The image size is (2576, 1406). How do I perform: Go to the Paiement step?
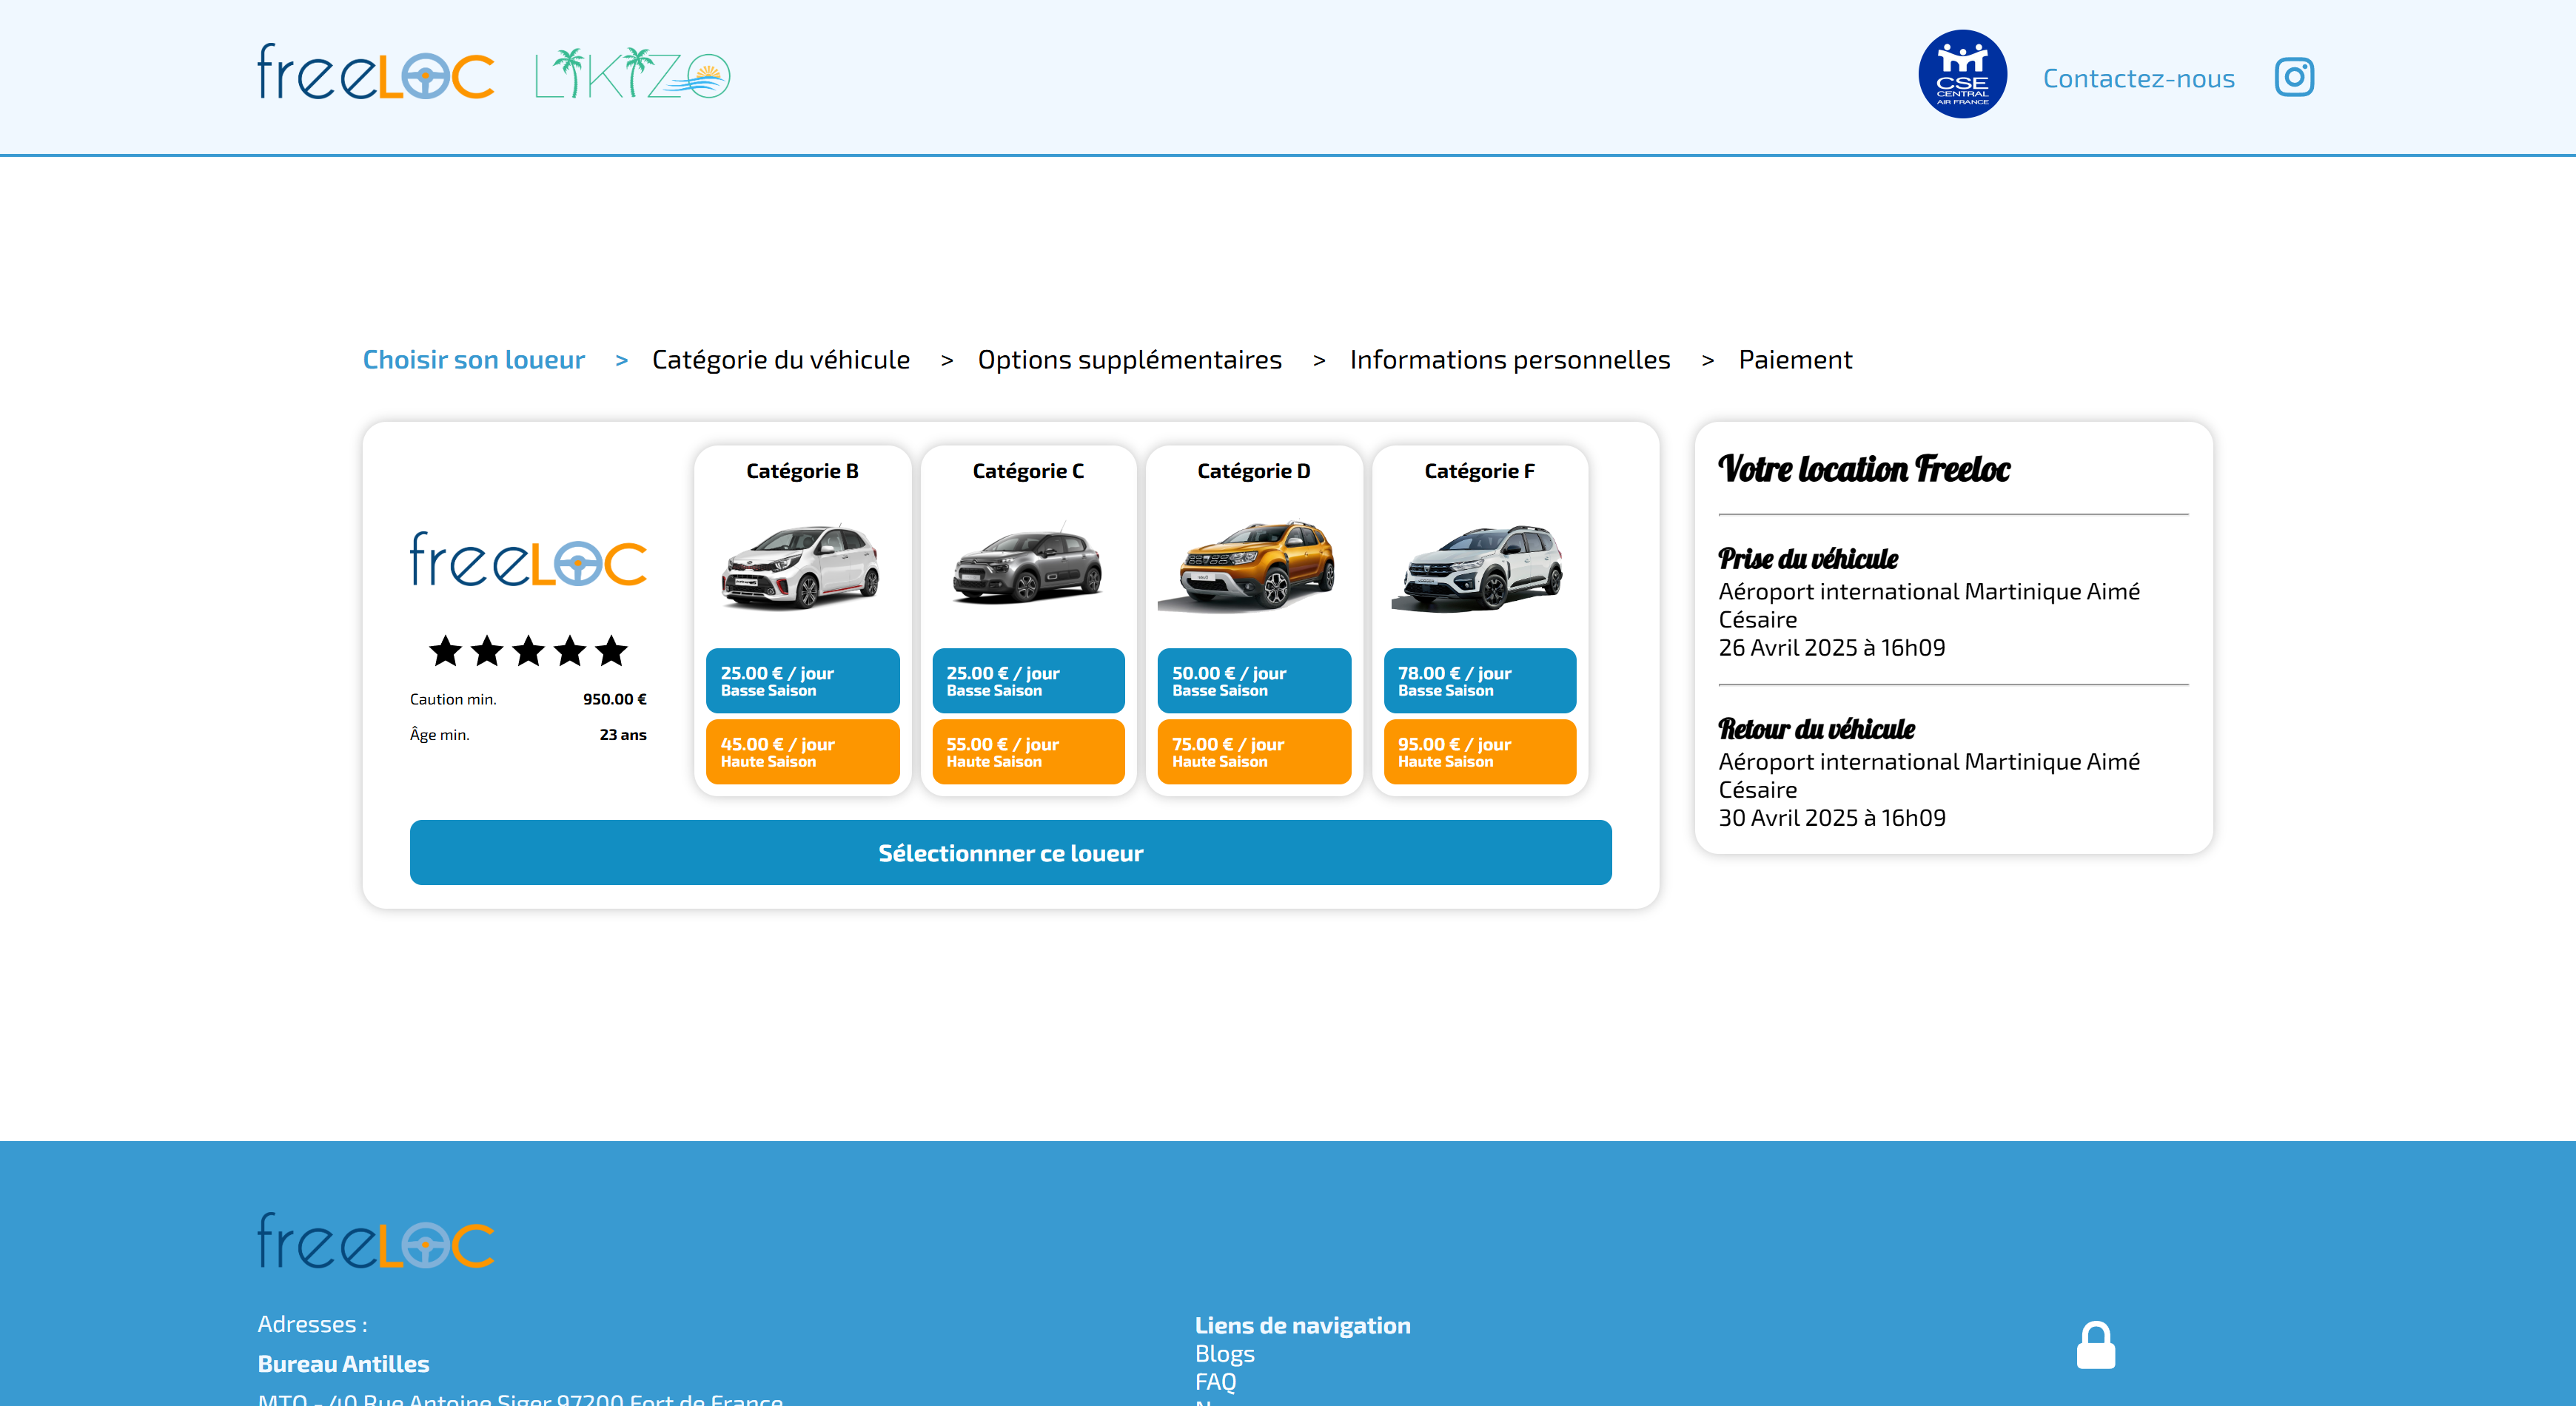(1795, 359)
